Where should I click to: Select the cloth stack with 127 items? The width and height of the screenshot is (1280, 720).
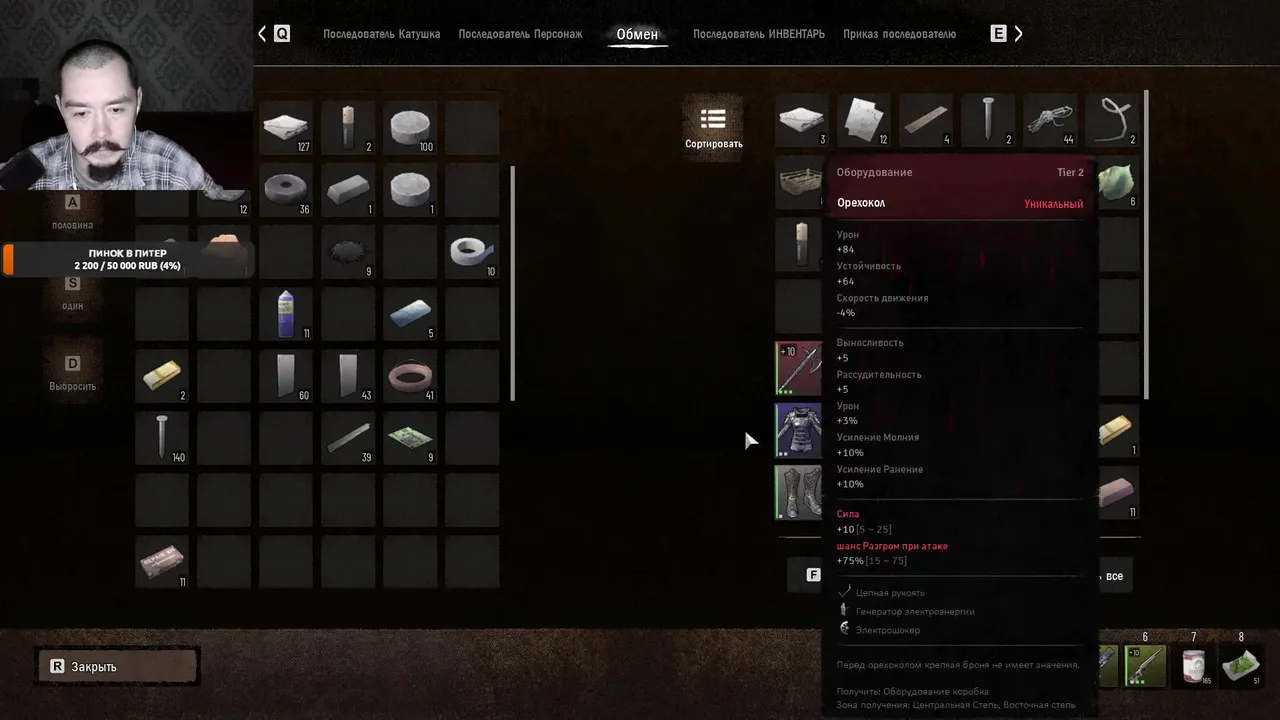tap(286, 127)
